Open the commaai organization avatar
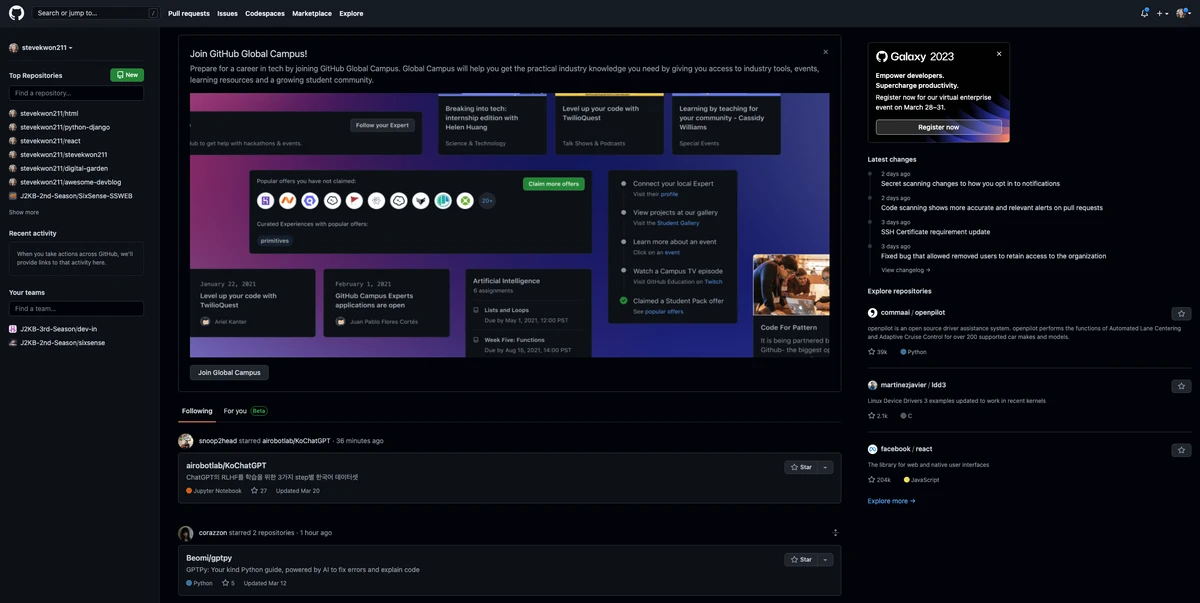 873,313
